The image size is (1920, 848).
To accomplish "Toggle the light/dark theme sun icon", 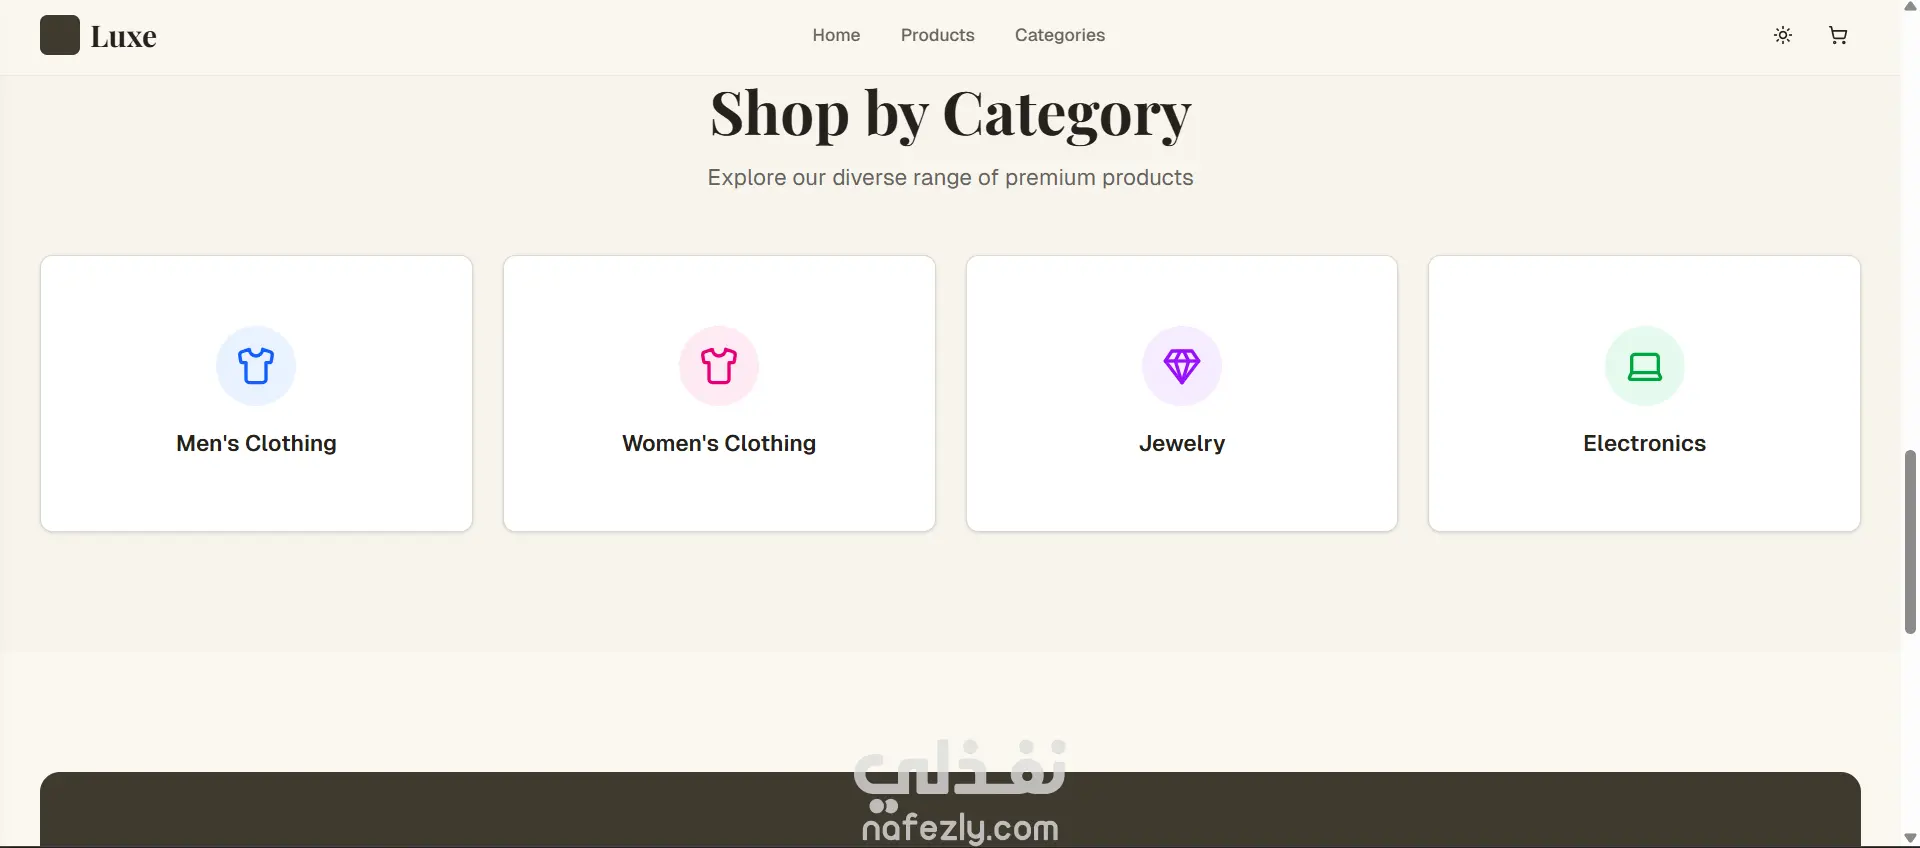I will coord(1783,35).
